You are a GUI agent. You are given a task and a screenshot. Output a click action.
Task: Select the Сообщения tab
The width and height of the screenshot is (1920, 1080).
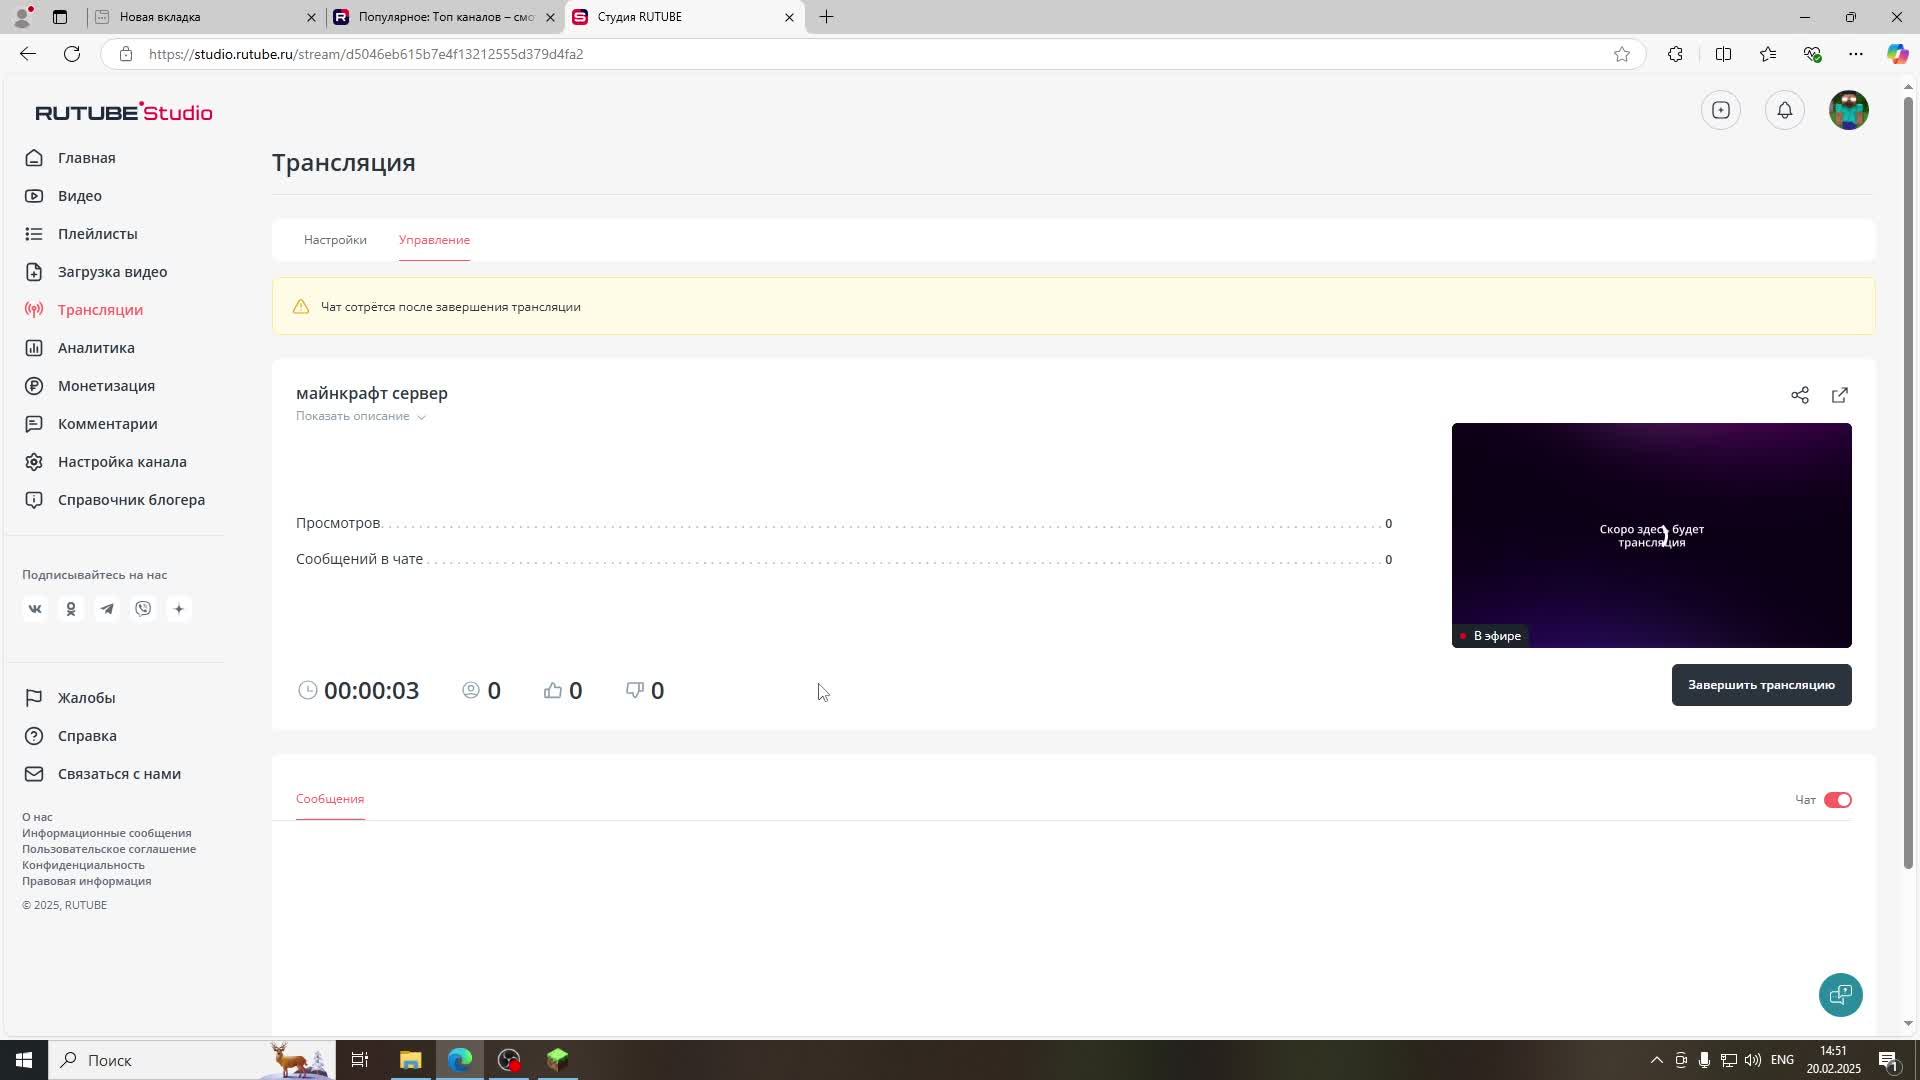click(x=330, y=799)
